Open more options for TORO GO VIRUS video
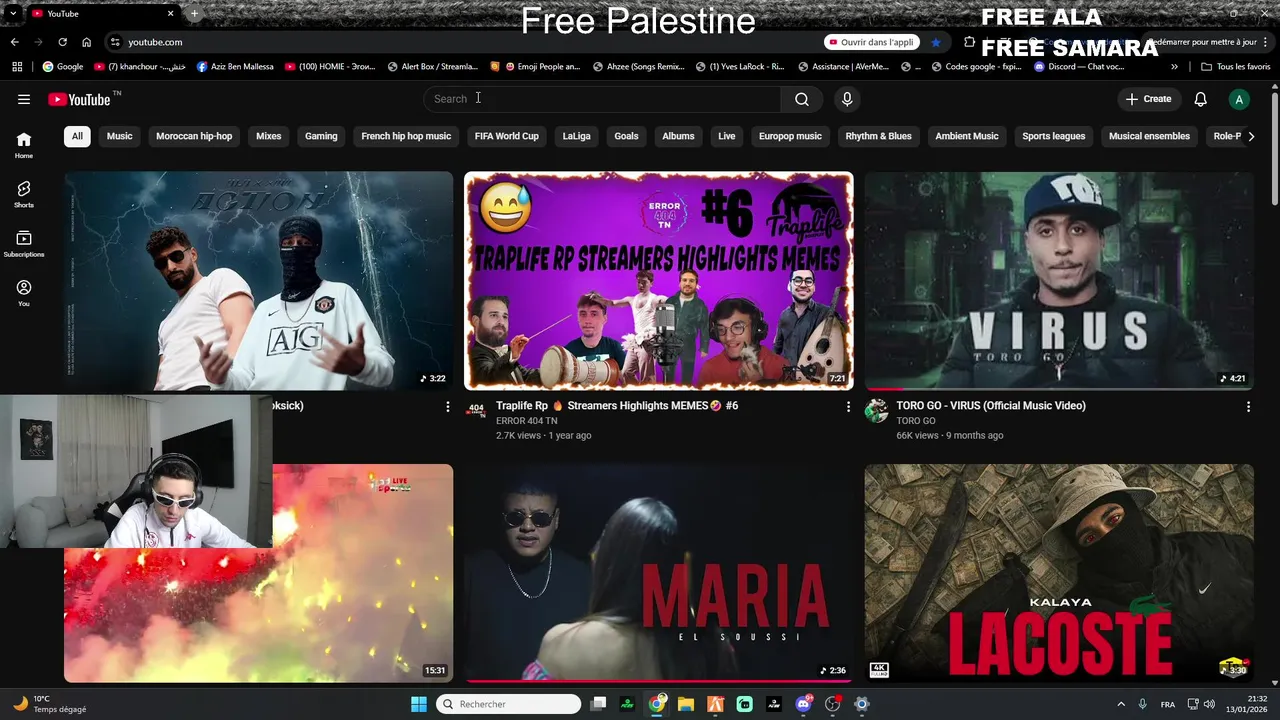The image size is (1280, 720). [1248, 407]
